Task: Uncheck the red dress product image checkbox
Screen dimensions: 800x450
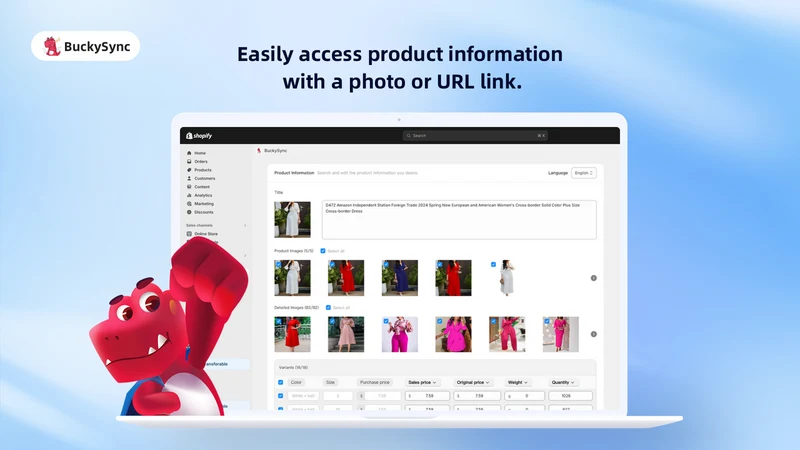Action: coord(332,264)
